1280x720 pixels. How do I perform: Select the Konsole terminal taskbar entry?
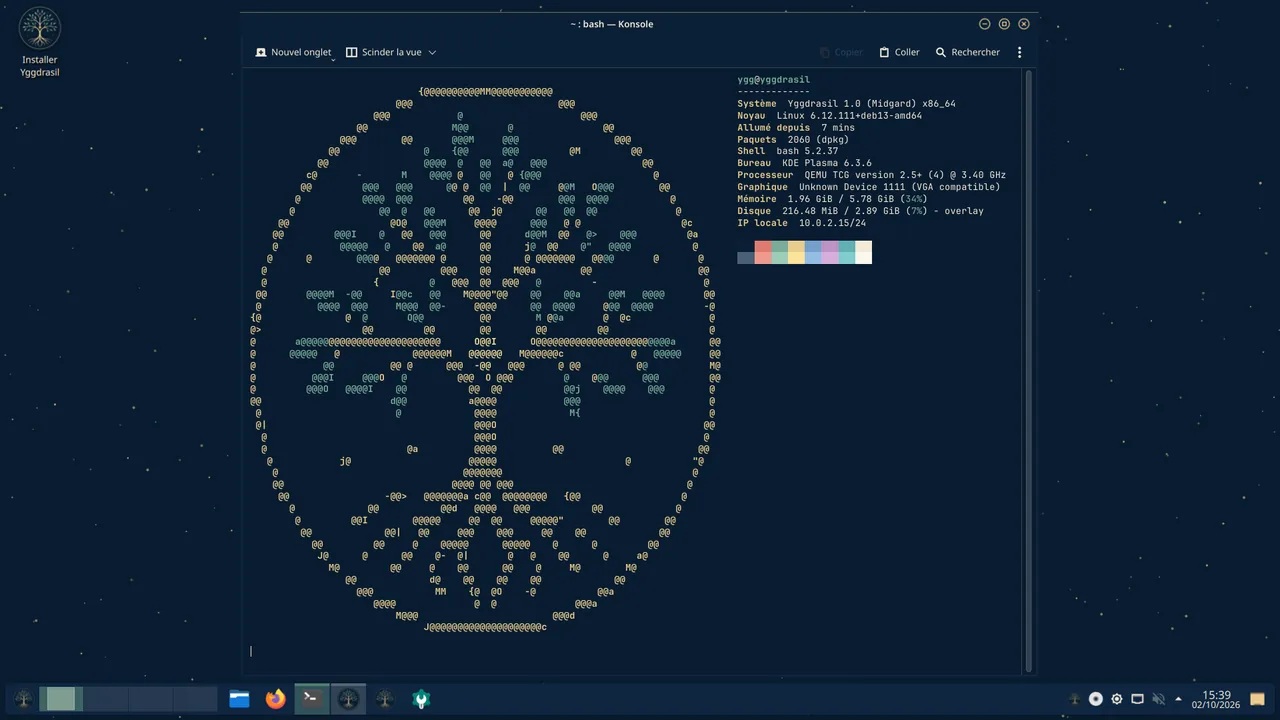[x=312, y=699]
